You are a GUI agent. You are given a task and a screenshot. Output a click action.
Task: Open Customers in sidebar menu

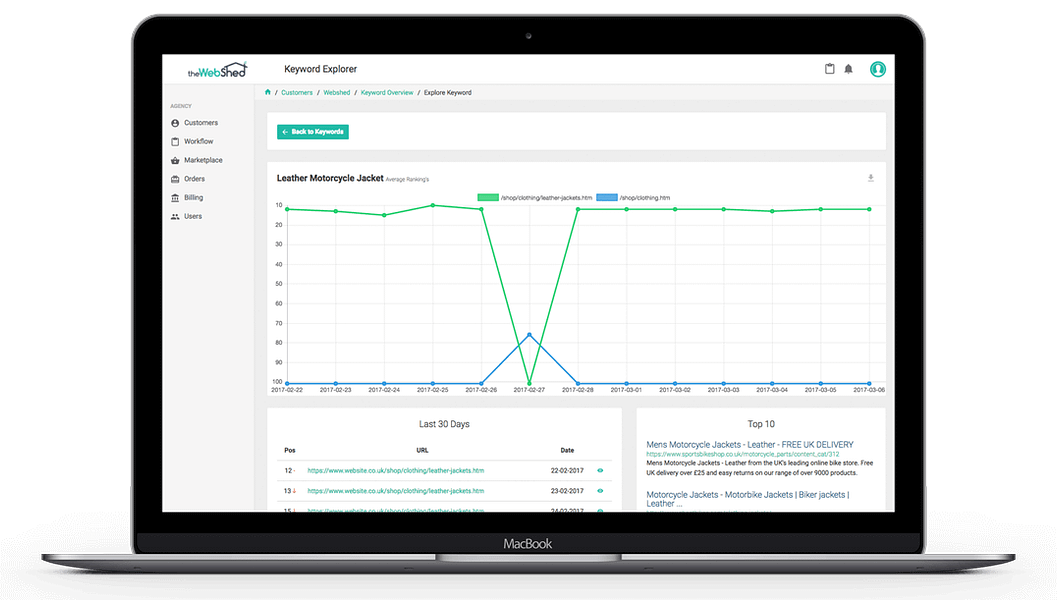[201, 123]
